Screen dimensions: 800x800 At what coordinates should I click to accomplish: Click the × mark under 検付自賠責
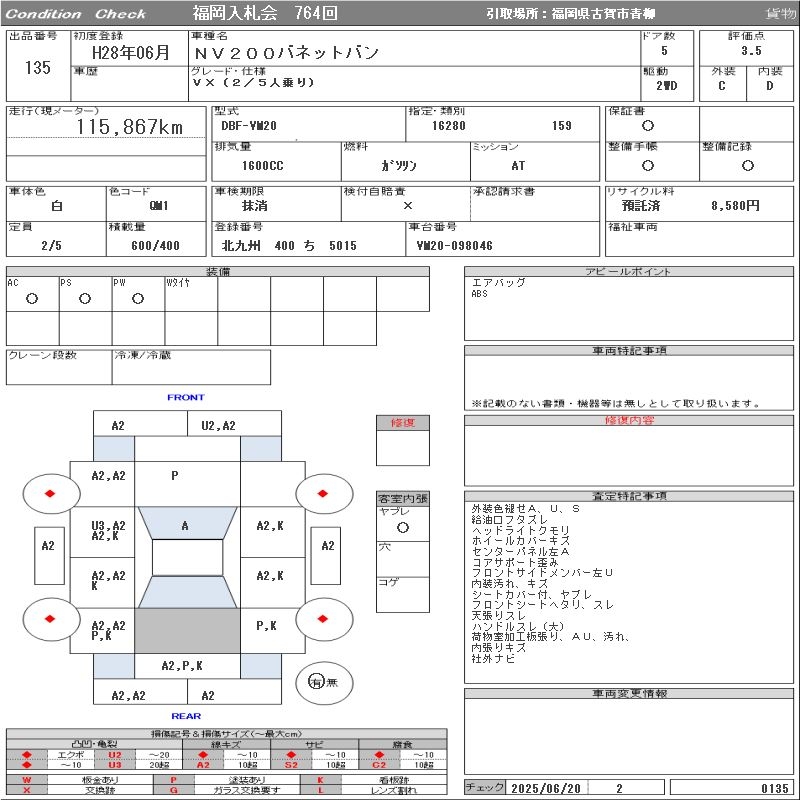tap(408, 206)
